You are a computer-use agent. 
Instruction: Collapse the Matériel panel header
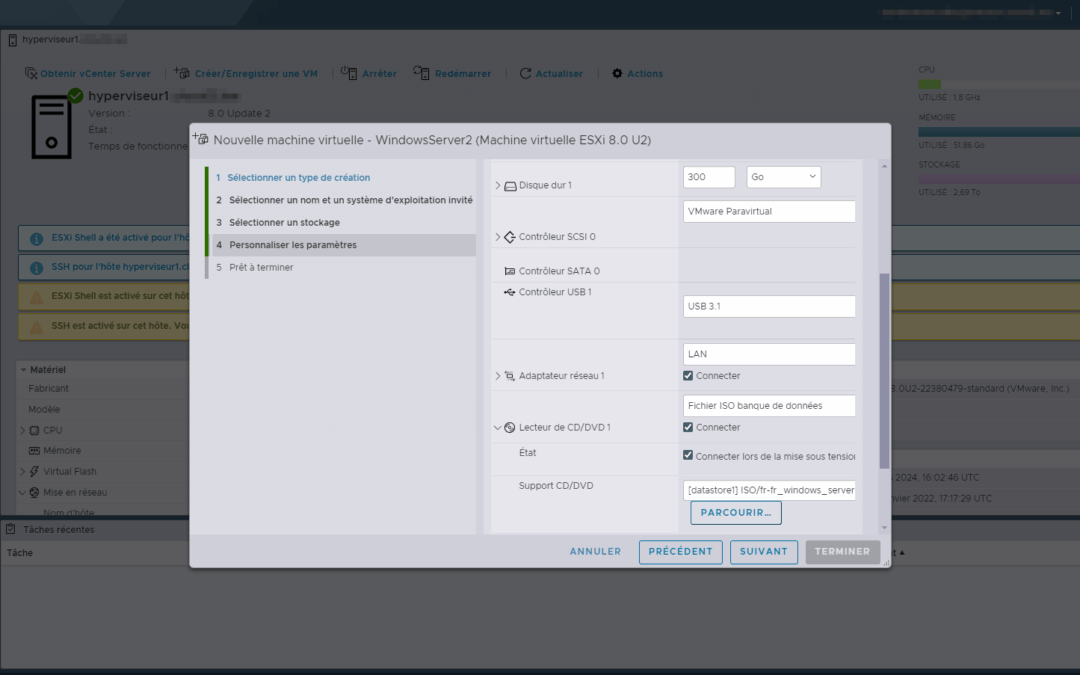(23, 370)
